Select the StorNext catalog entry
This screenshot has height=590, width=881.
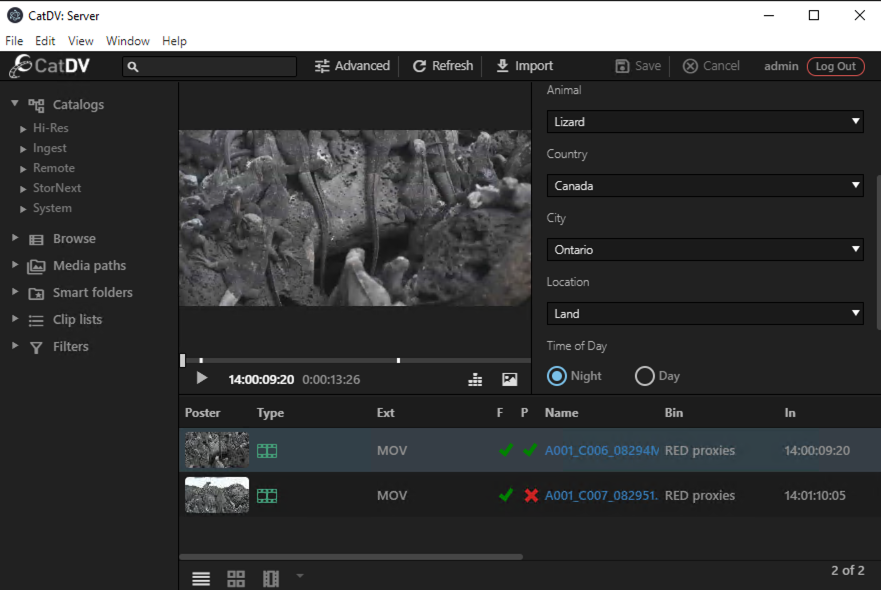[57, 188]
